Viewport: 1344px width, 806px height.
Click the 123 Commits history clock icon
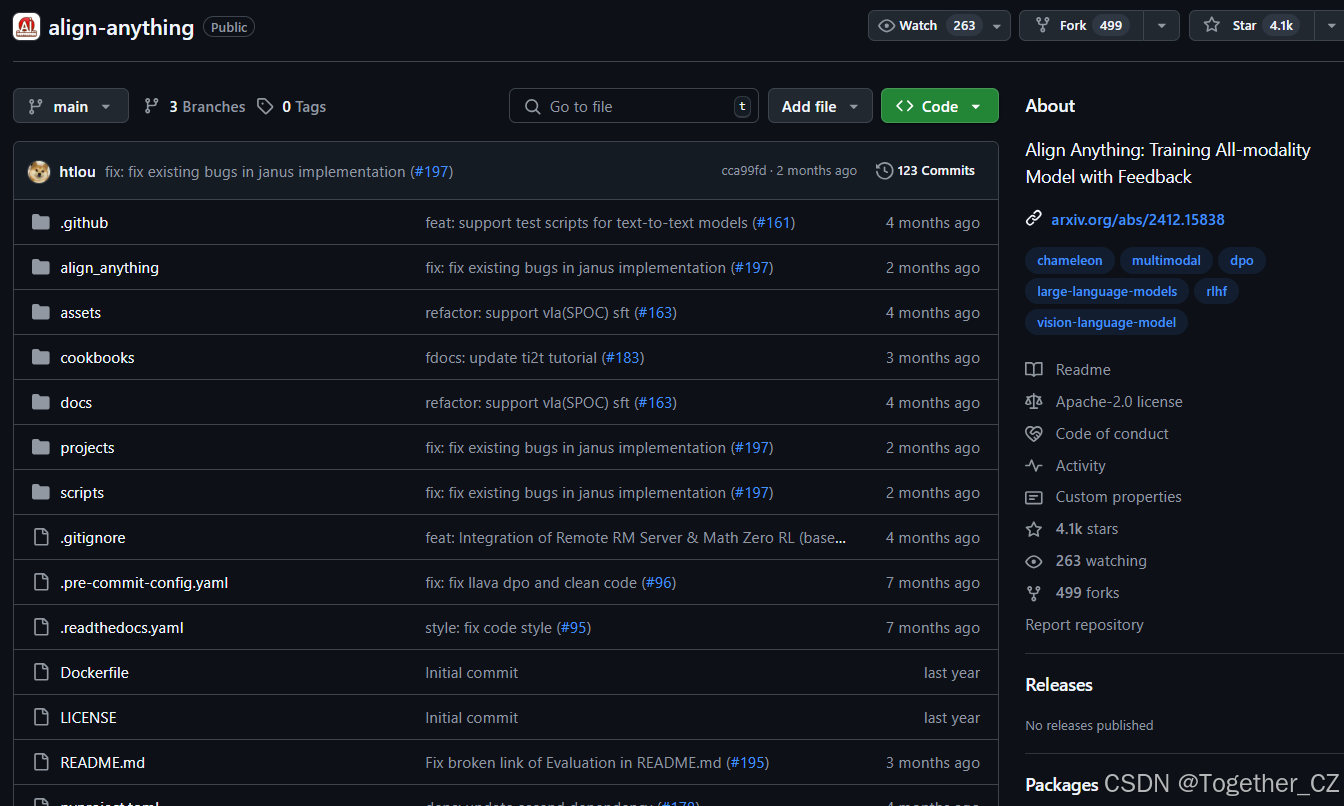(884, 170)
